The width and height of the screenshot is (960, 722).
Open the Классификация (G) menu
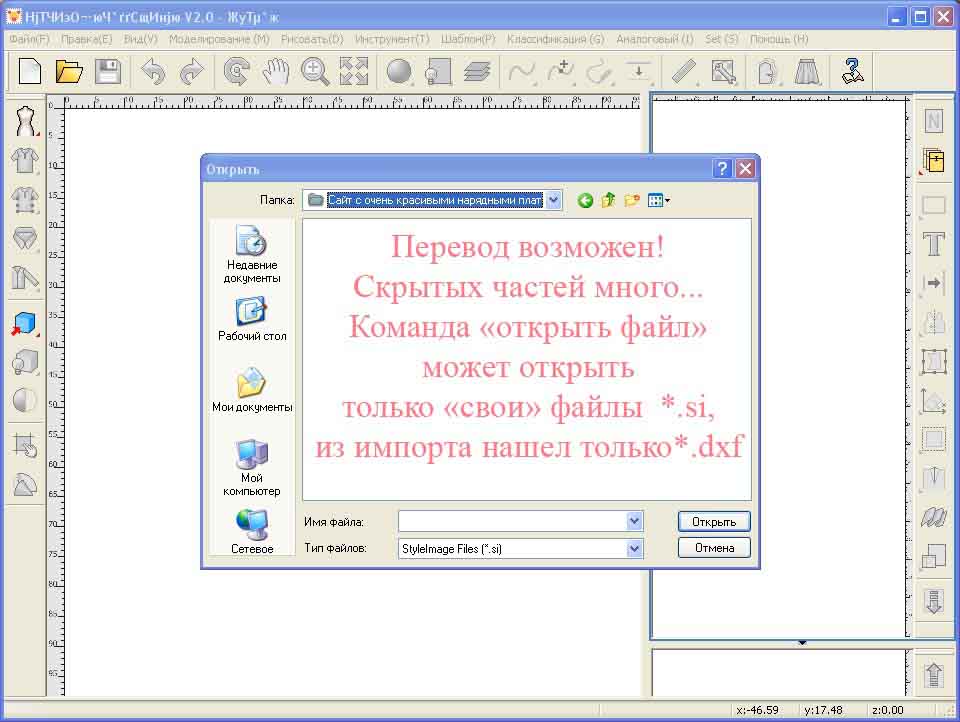555,39
